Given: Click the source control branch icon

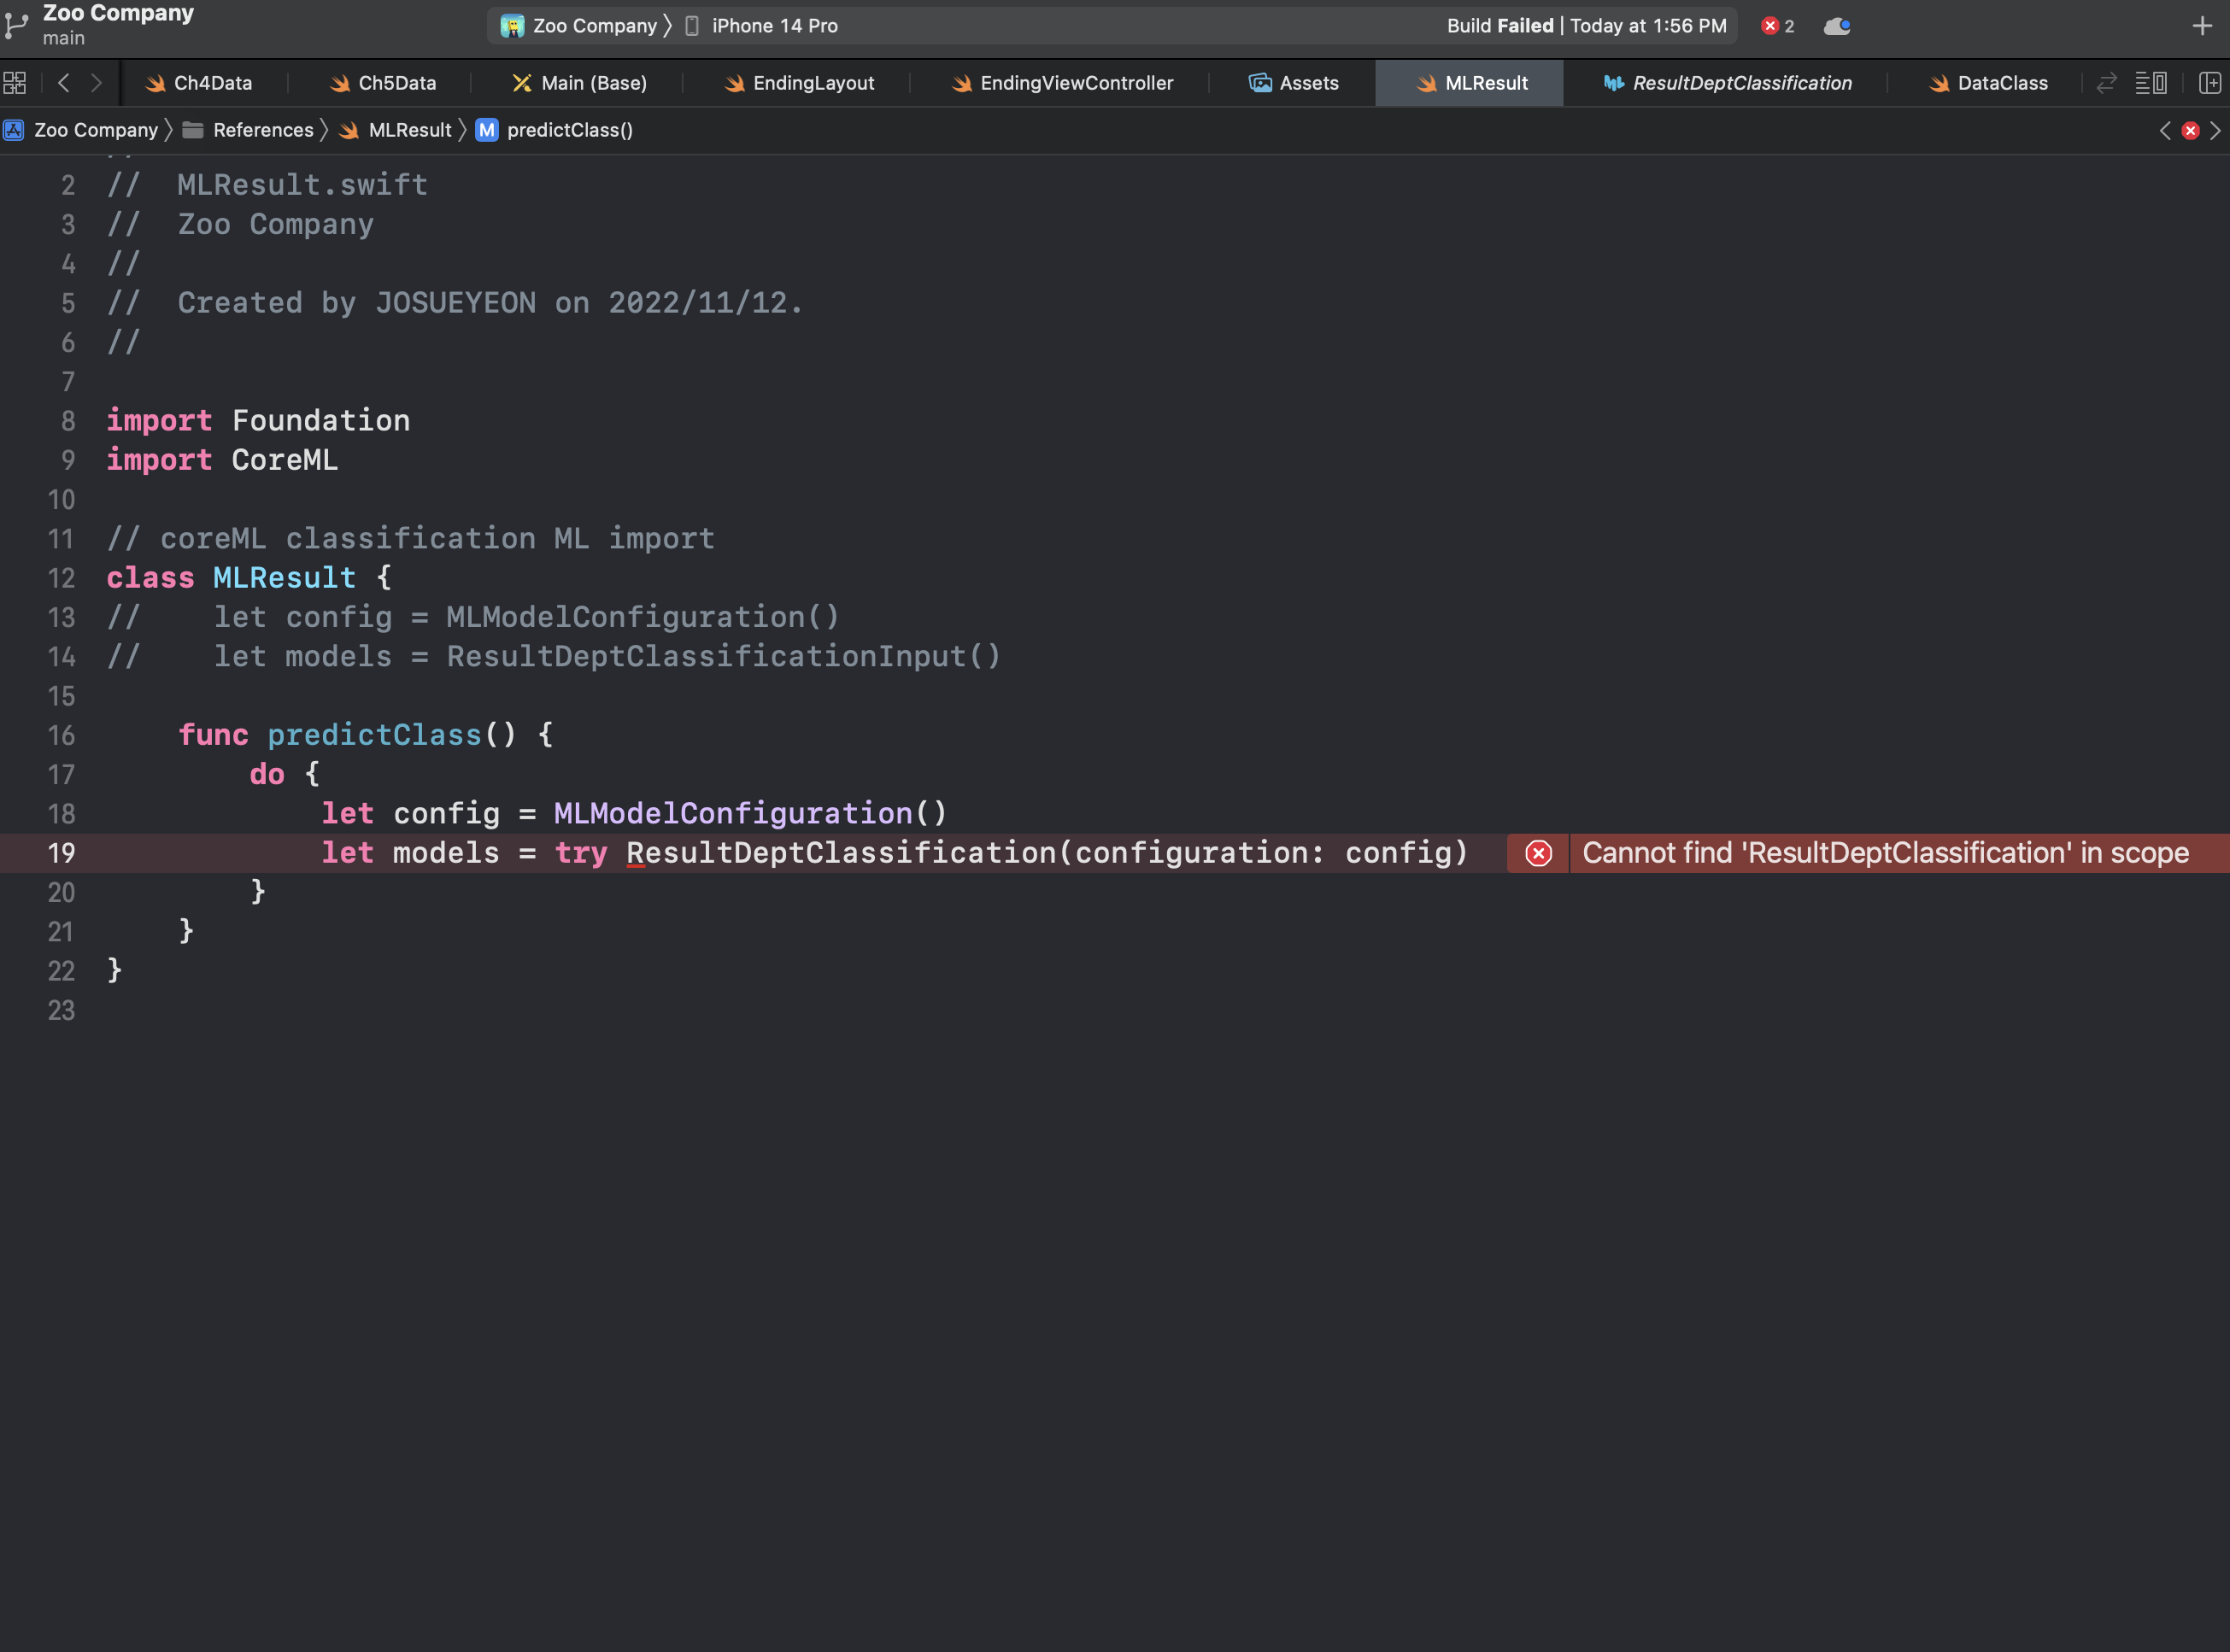Looking at the screenshot, I should 16,25.
